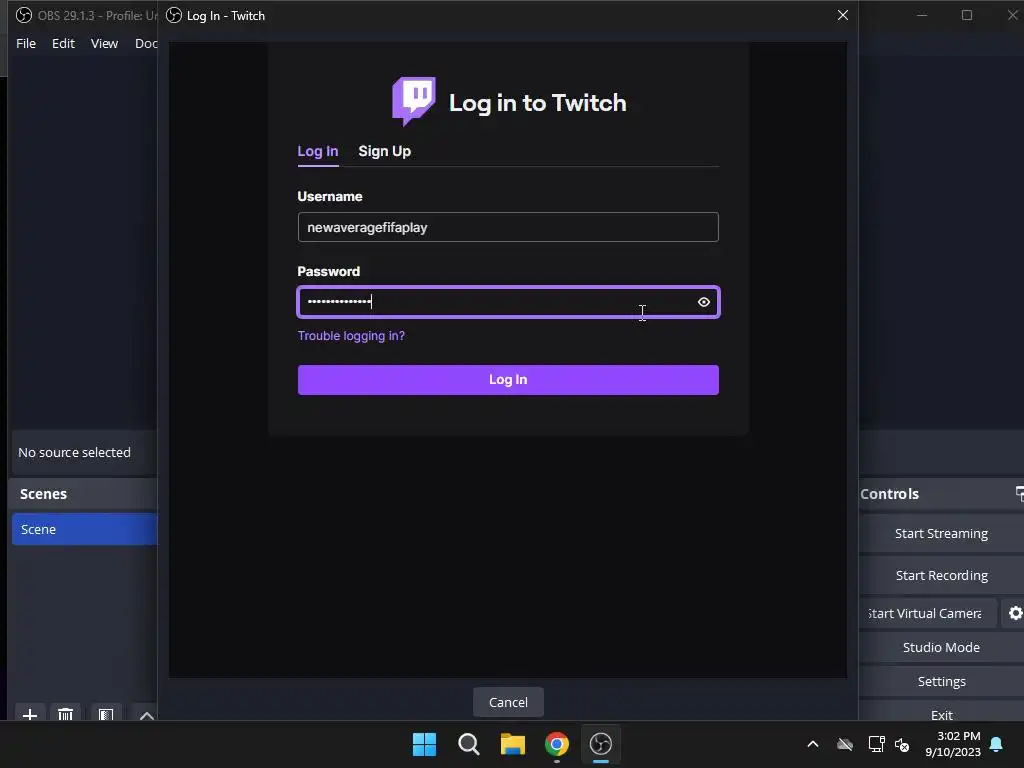Open the View menu in OBS
Image resolution: width=1024 pixels, height=768 pixels.
coord(104,43)
